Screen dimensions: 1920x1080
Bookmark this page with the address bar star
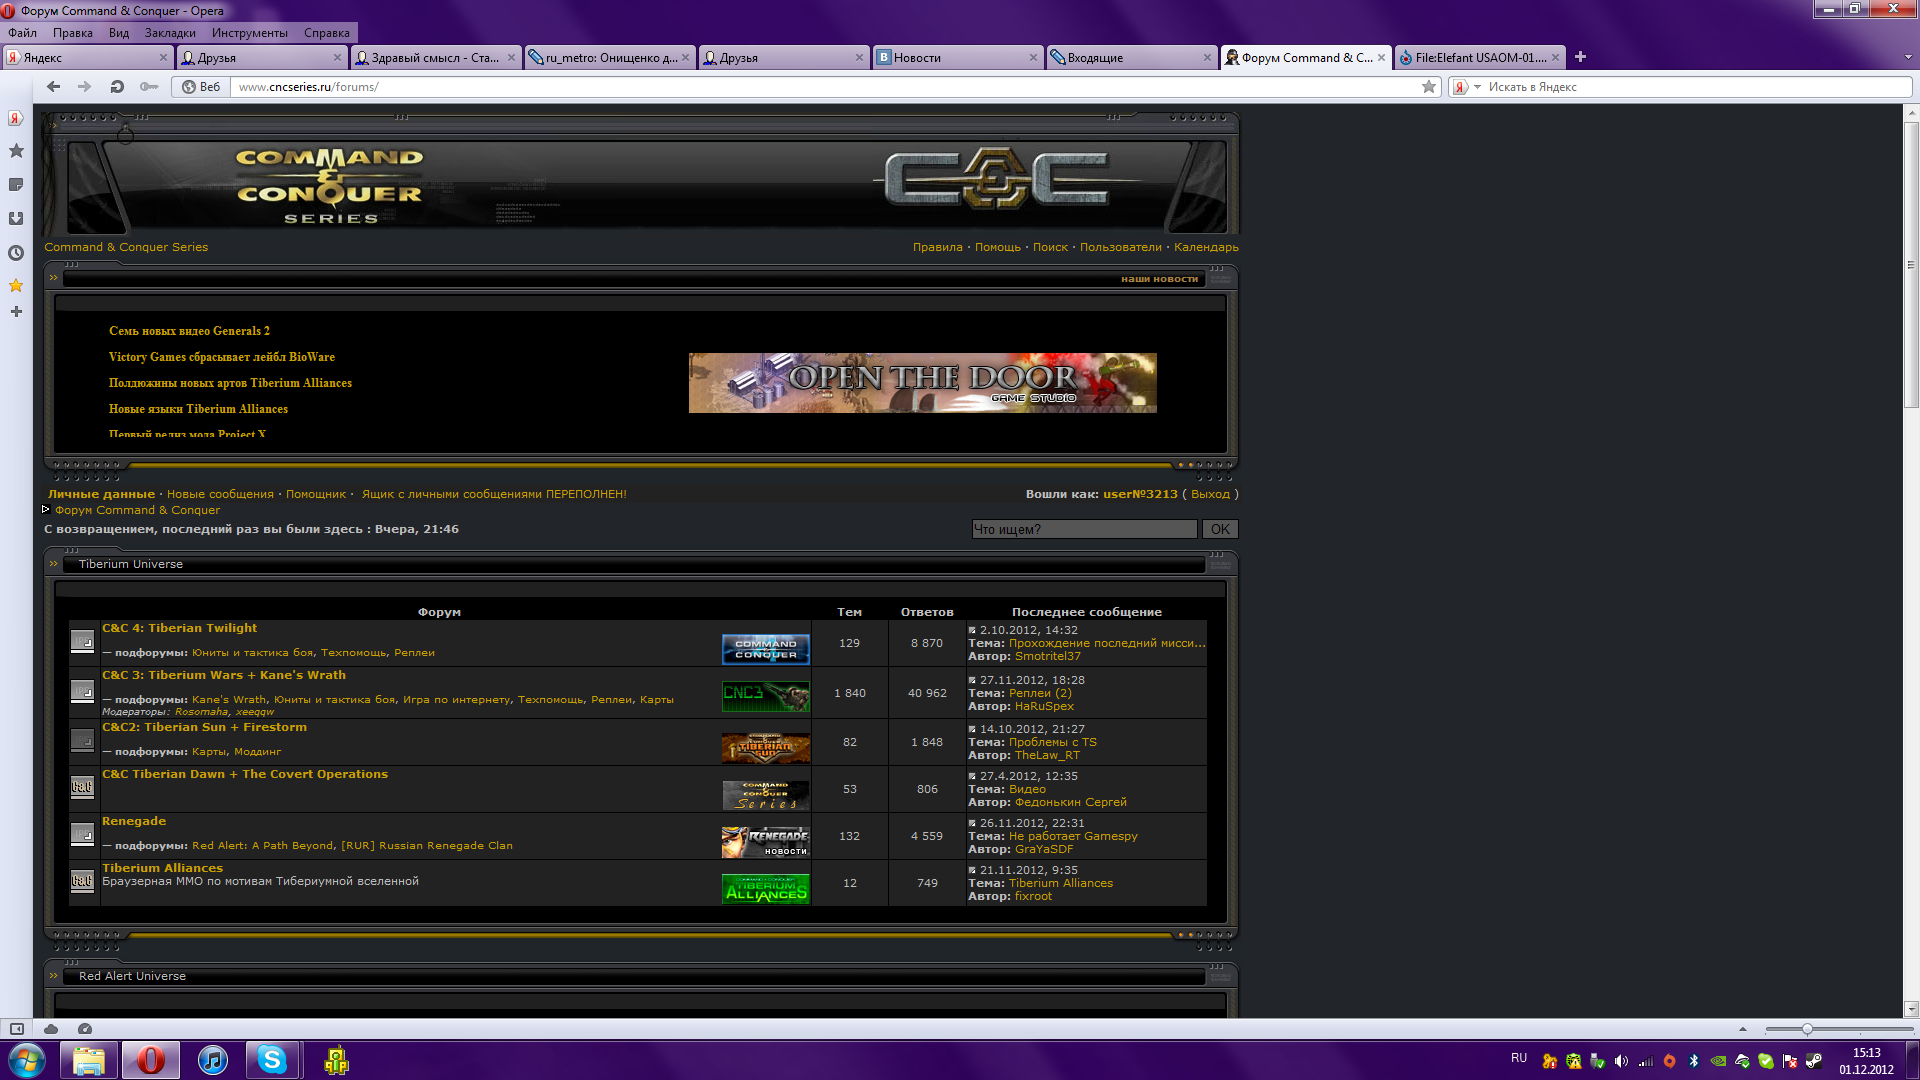[1429, 87]
